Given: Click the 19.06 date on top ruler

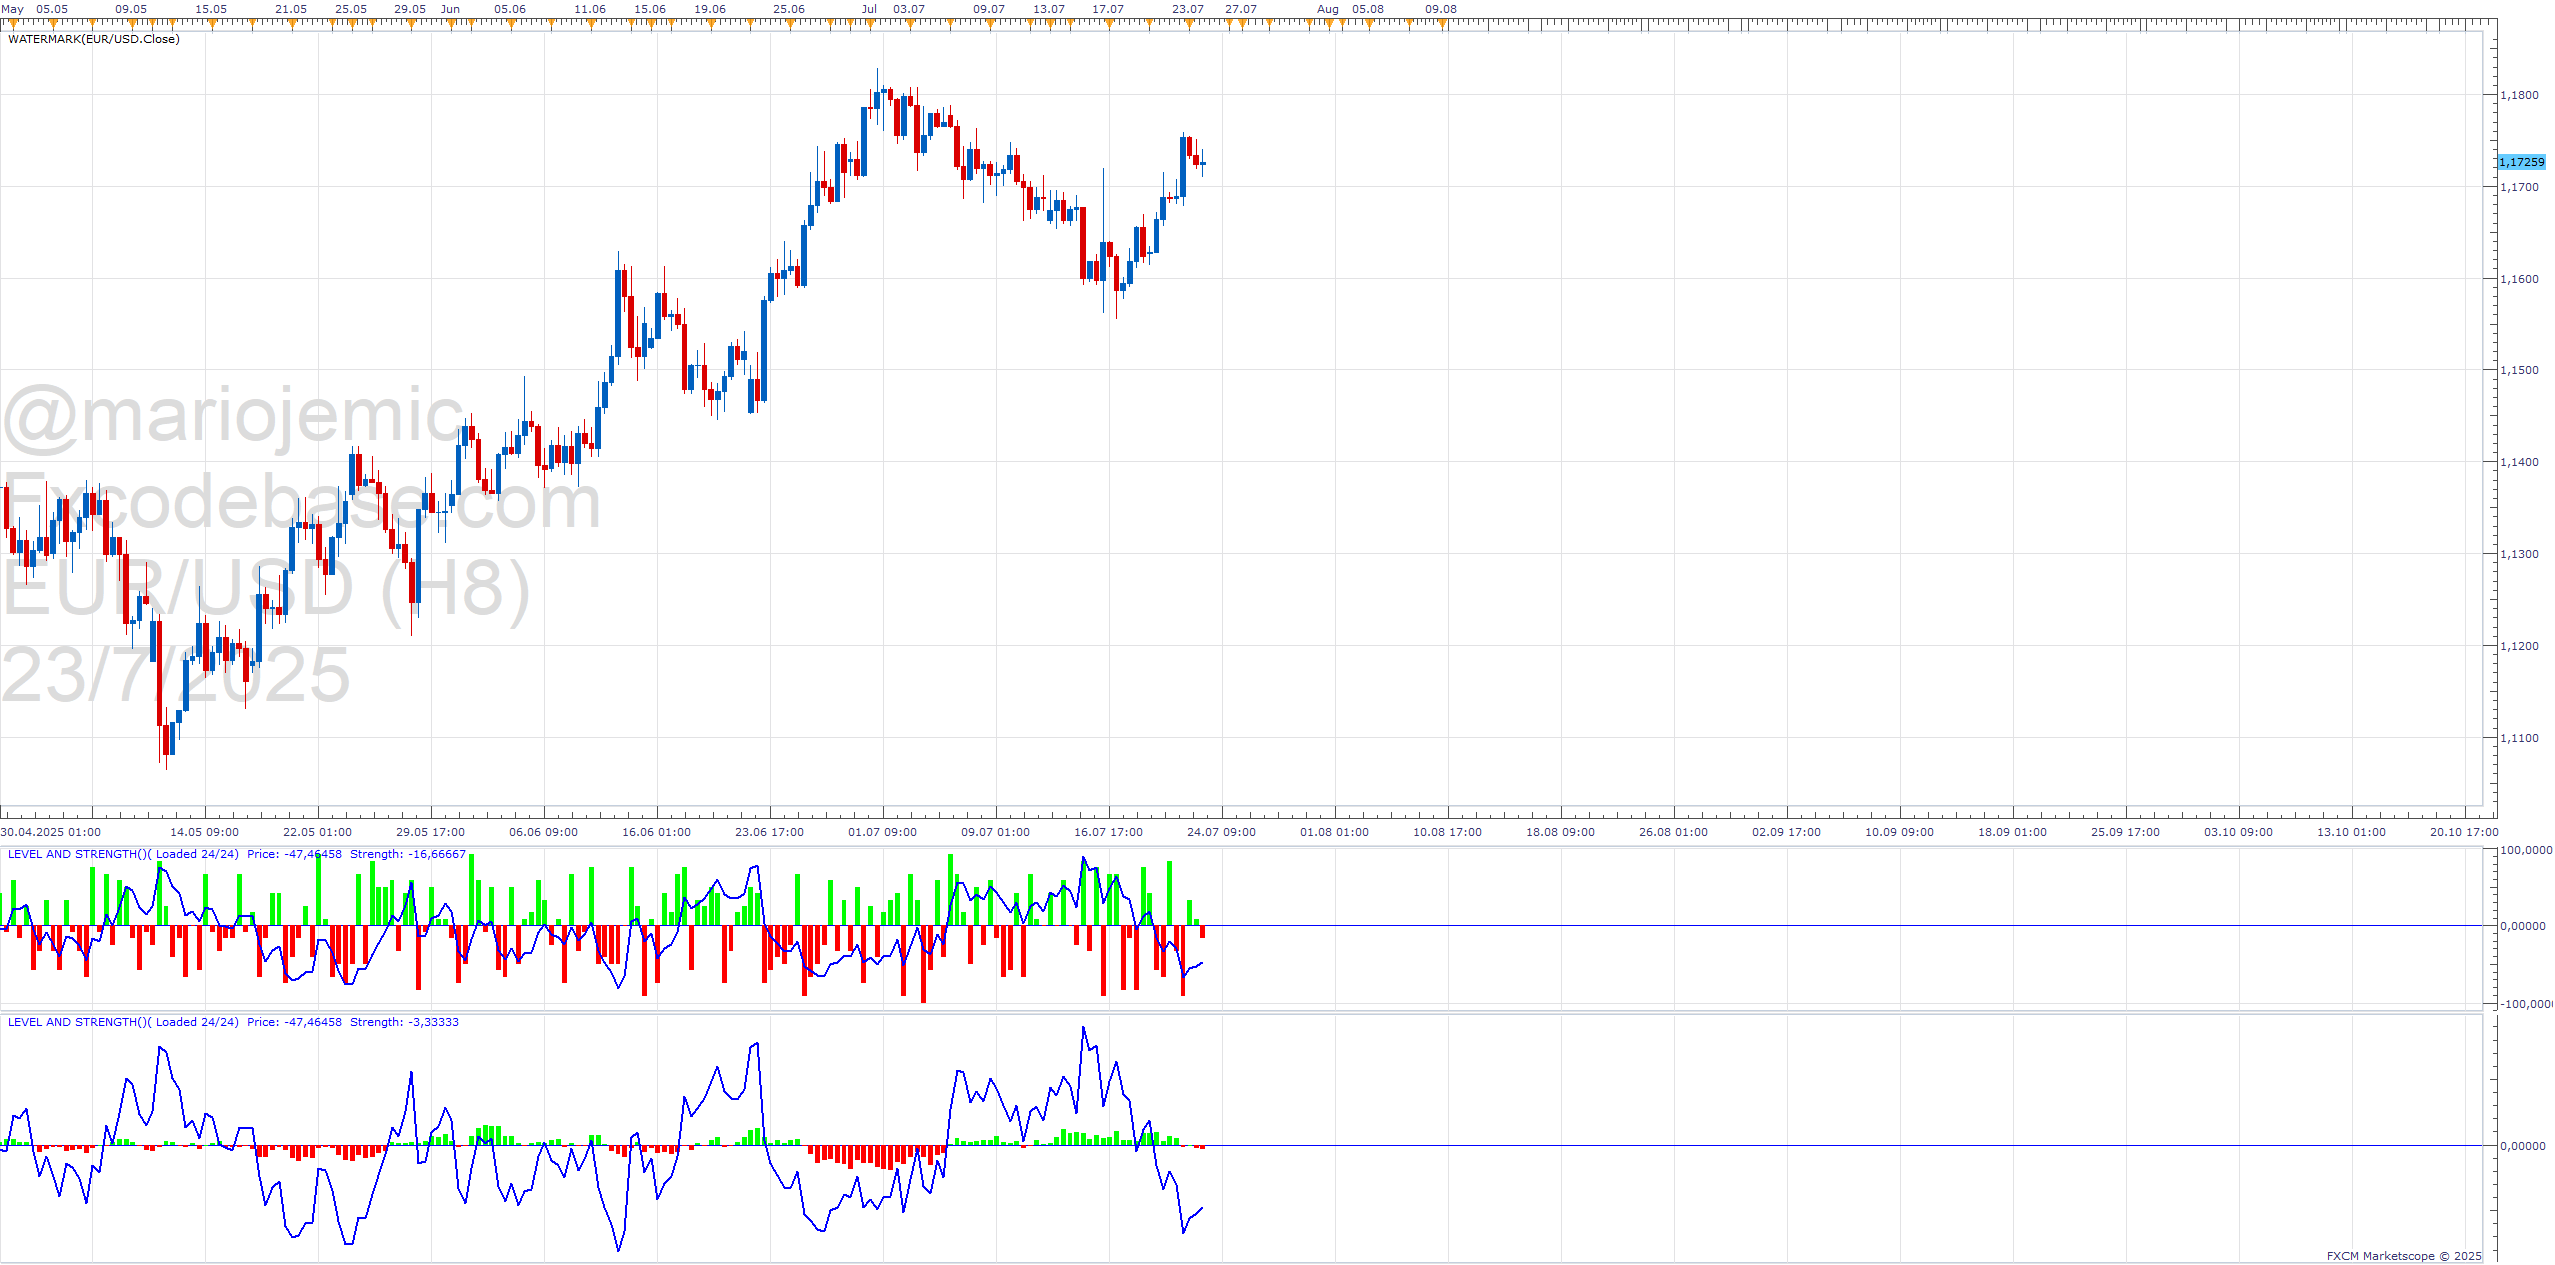Looking at the screenshot, I should pyautogui.click(x=710, y=9).
